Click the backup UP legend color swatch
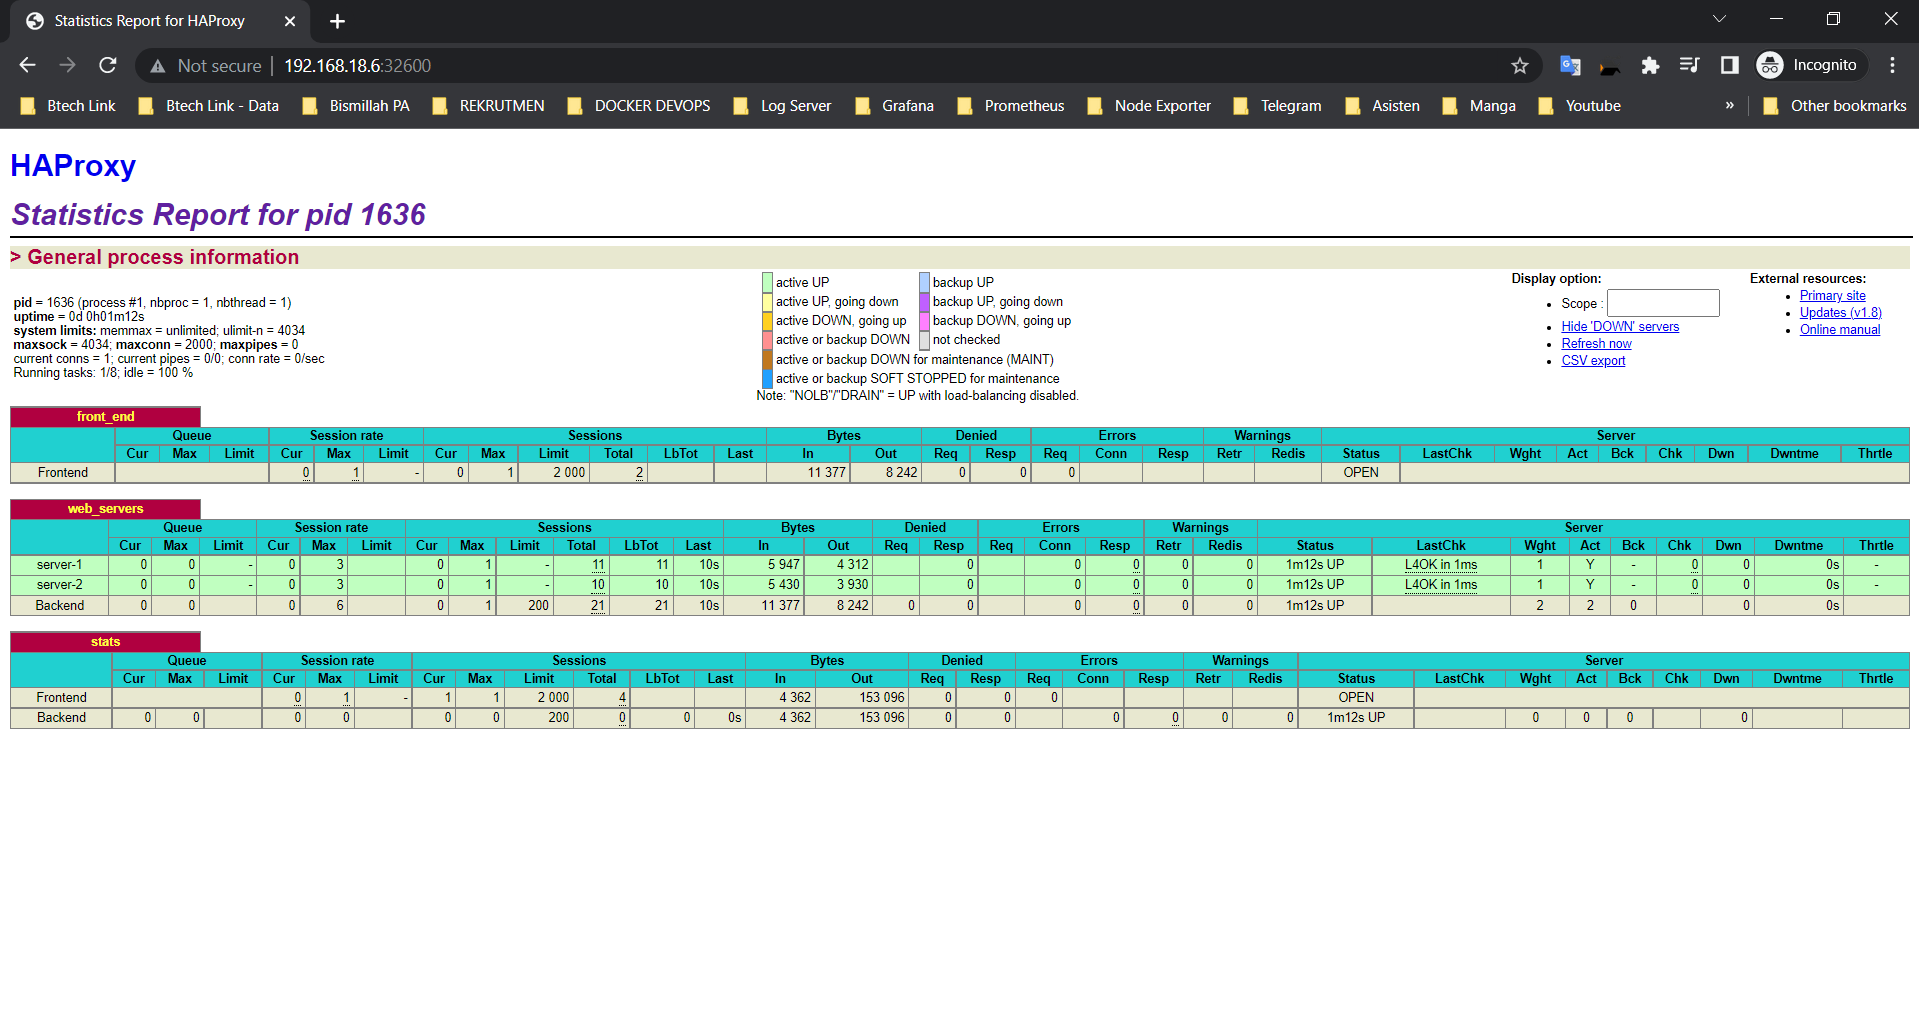Screen dimensions: 1919x1027 pyautogui.click(x=924, y=282)
